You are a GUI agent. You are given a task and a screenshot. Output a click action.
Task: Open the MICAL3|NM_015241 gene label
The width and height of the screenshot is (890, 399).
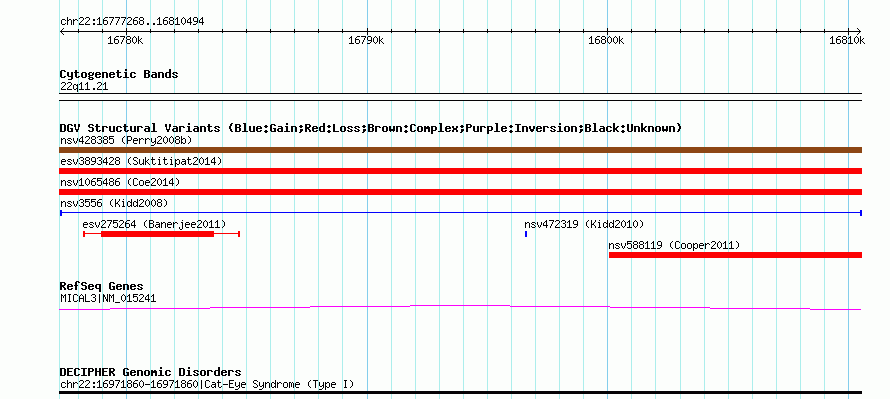coord(108,299)
